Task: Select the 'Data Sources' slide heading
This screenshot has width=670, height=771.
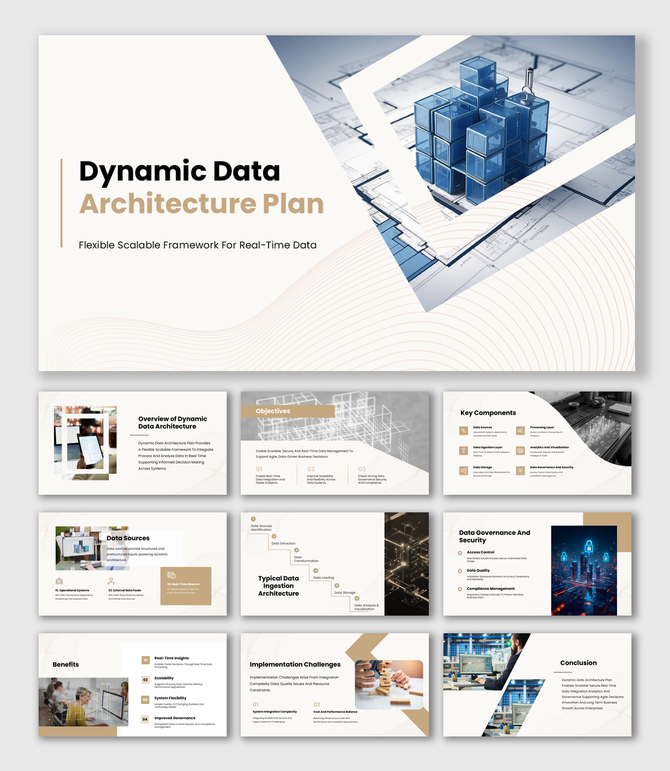Action: click(x=128, y=538)
